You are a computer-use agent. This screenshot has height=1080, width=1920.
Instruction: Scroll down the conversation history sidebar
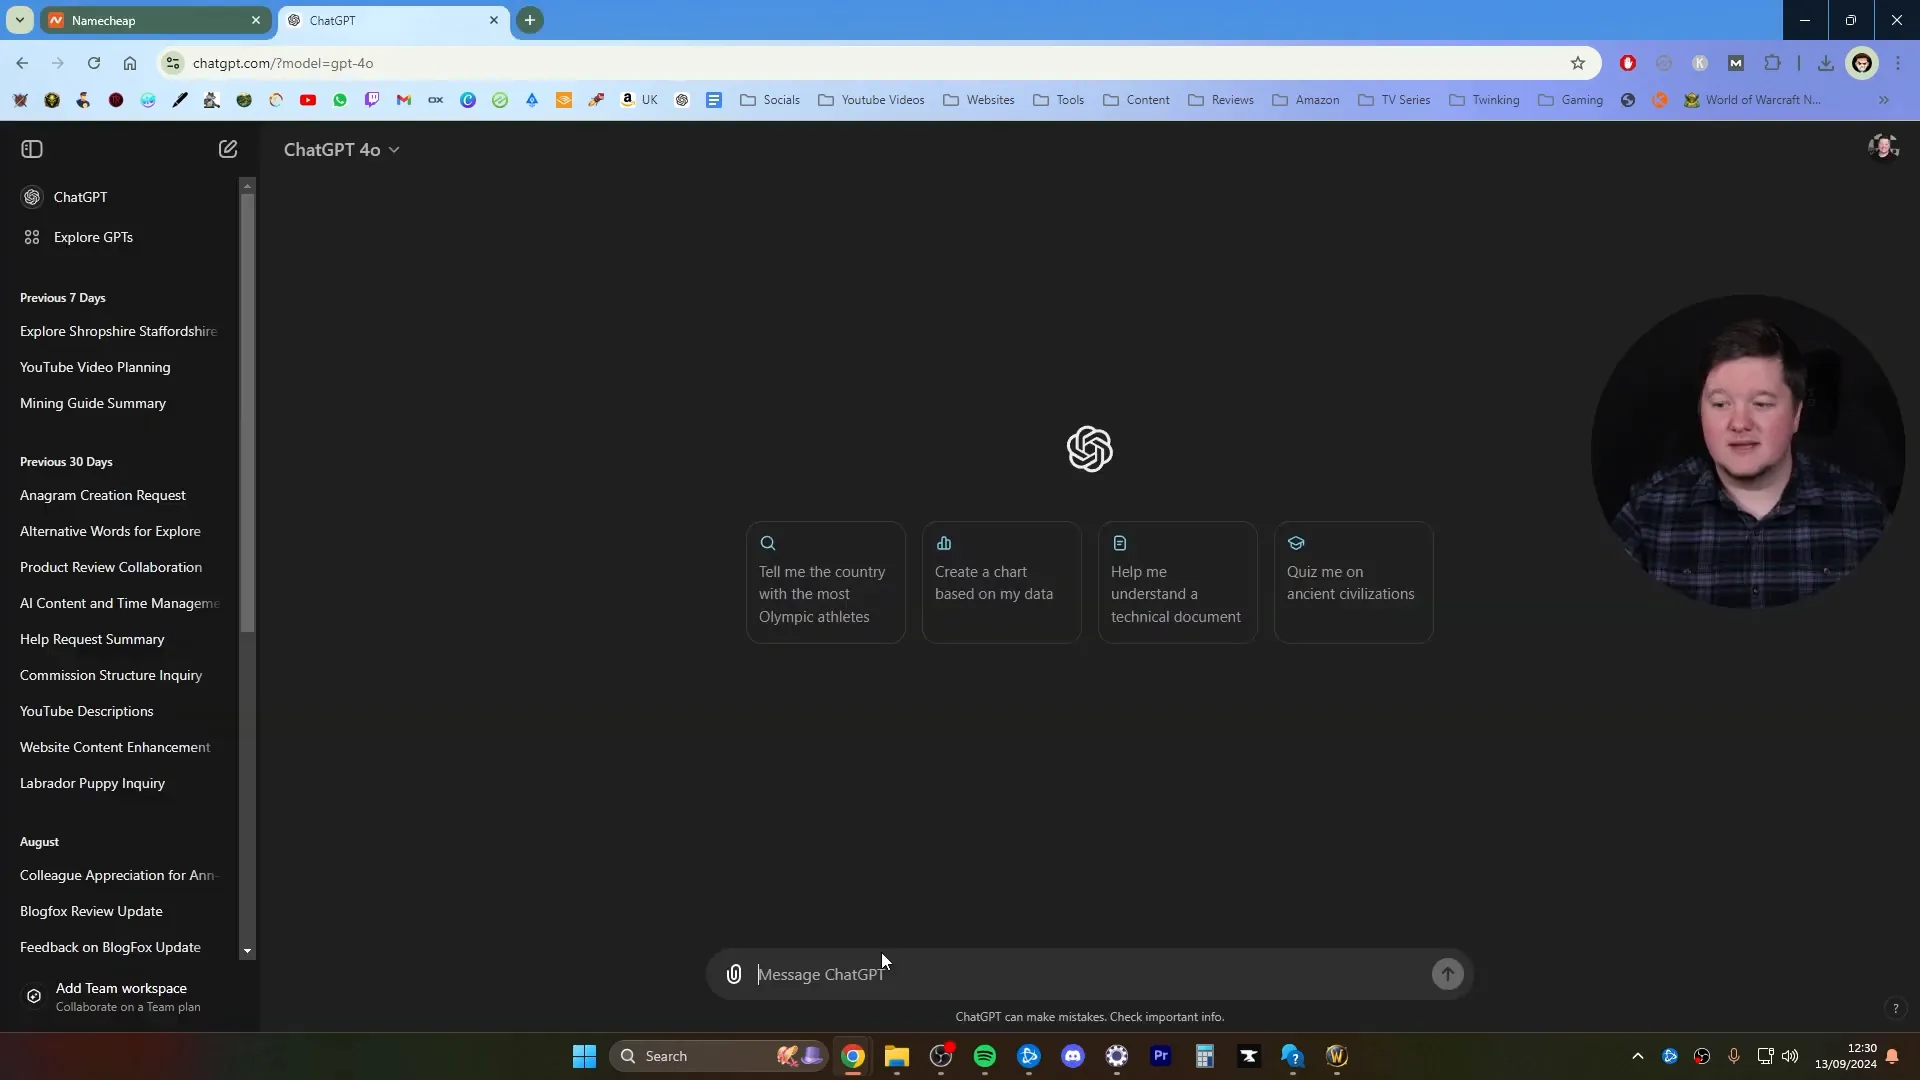247,947
